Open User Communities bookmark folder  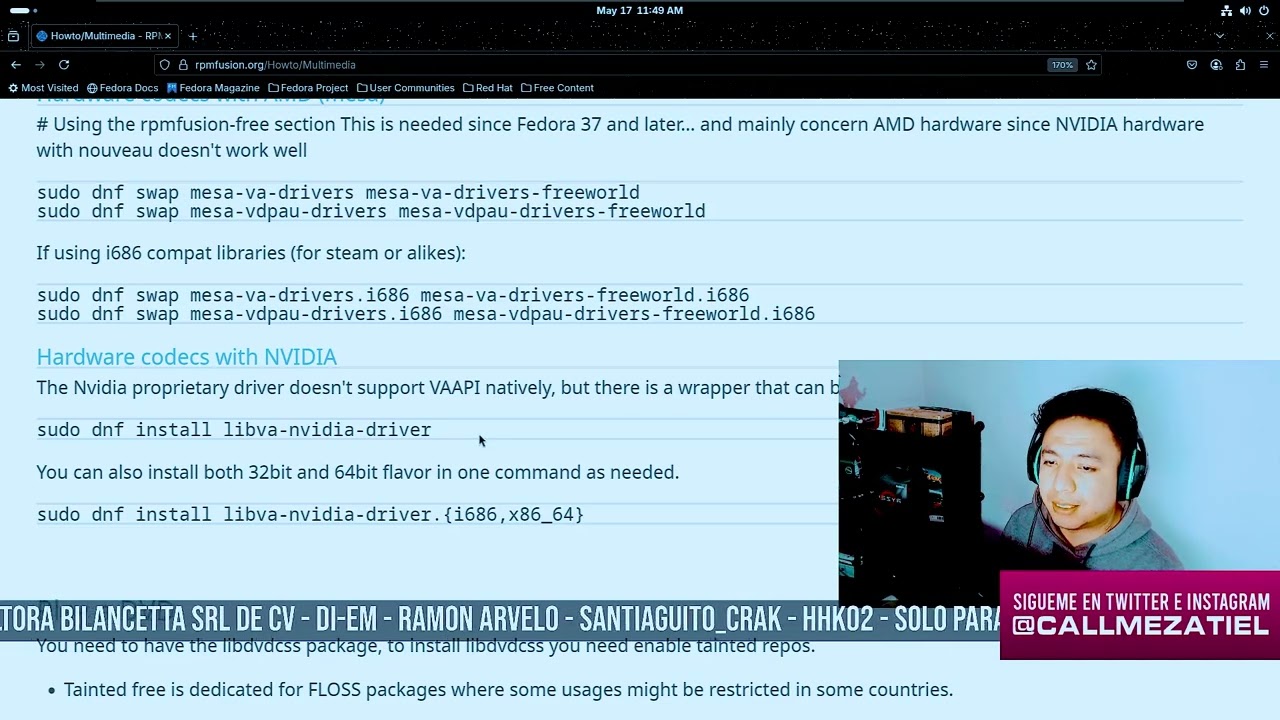[x=405, y=88]
